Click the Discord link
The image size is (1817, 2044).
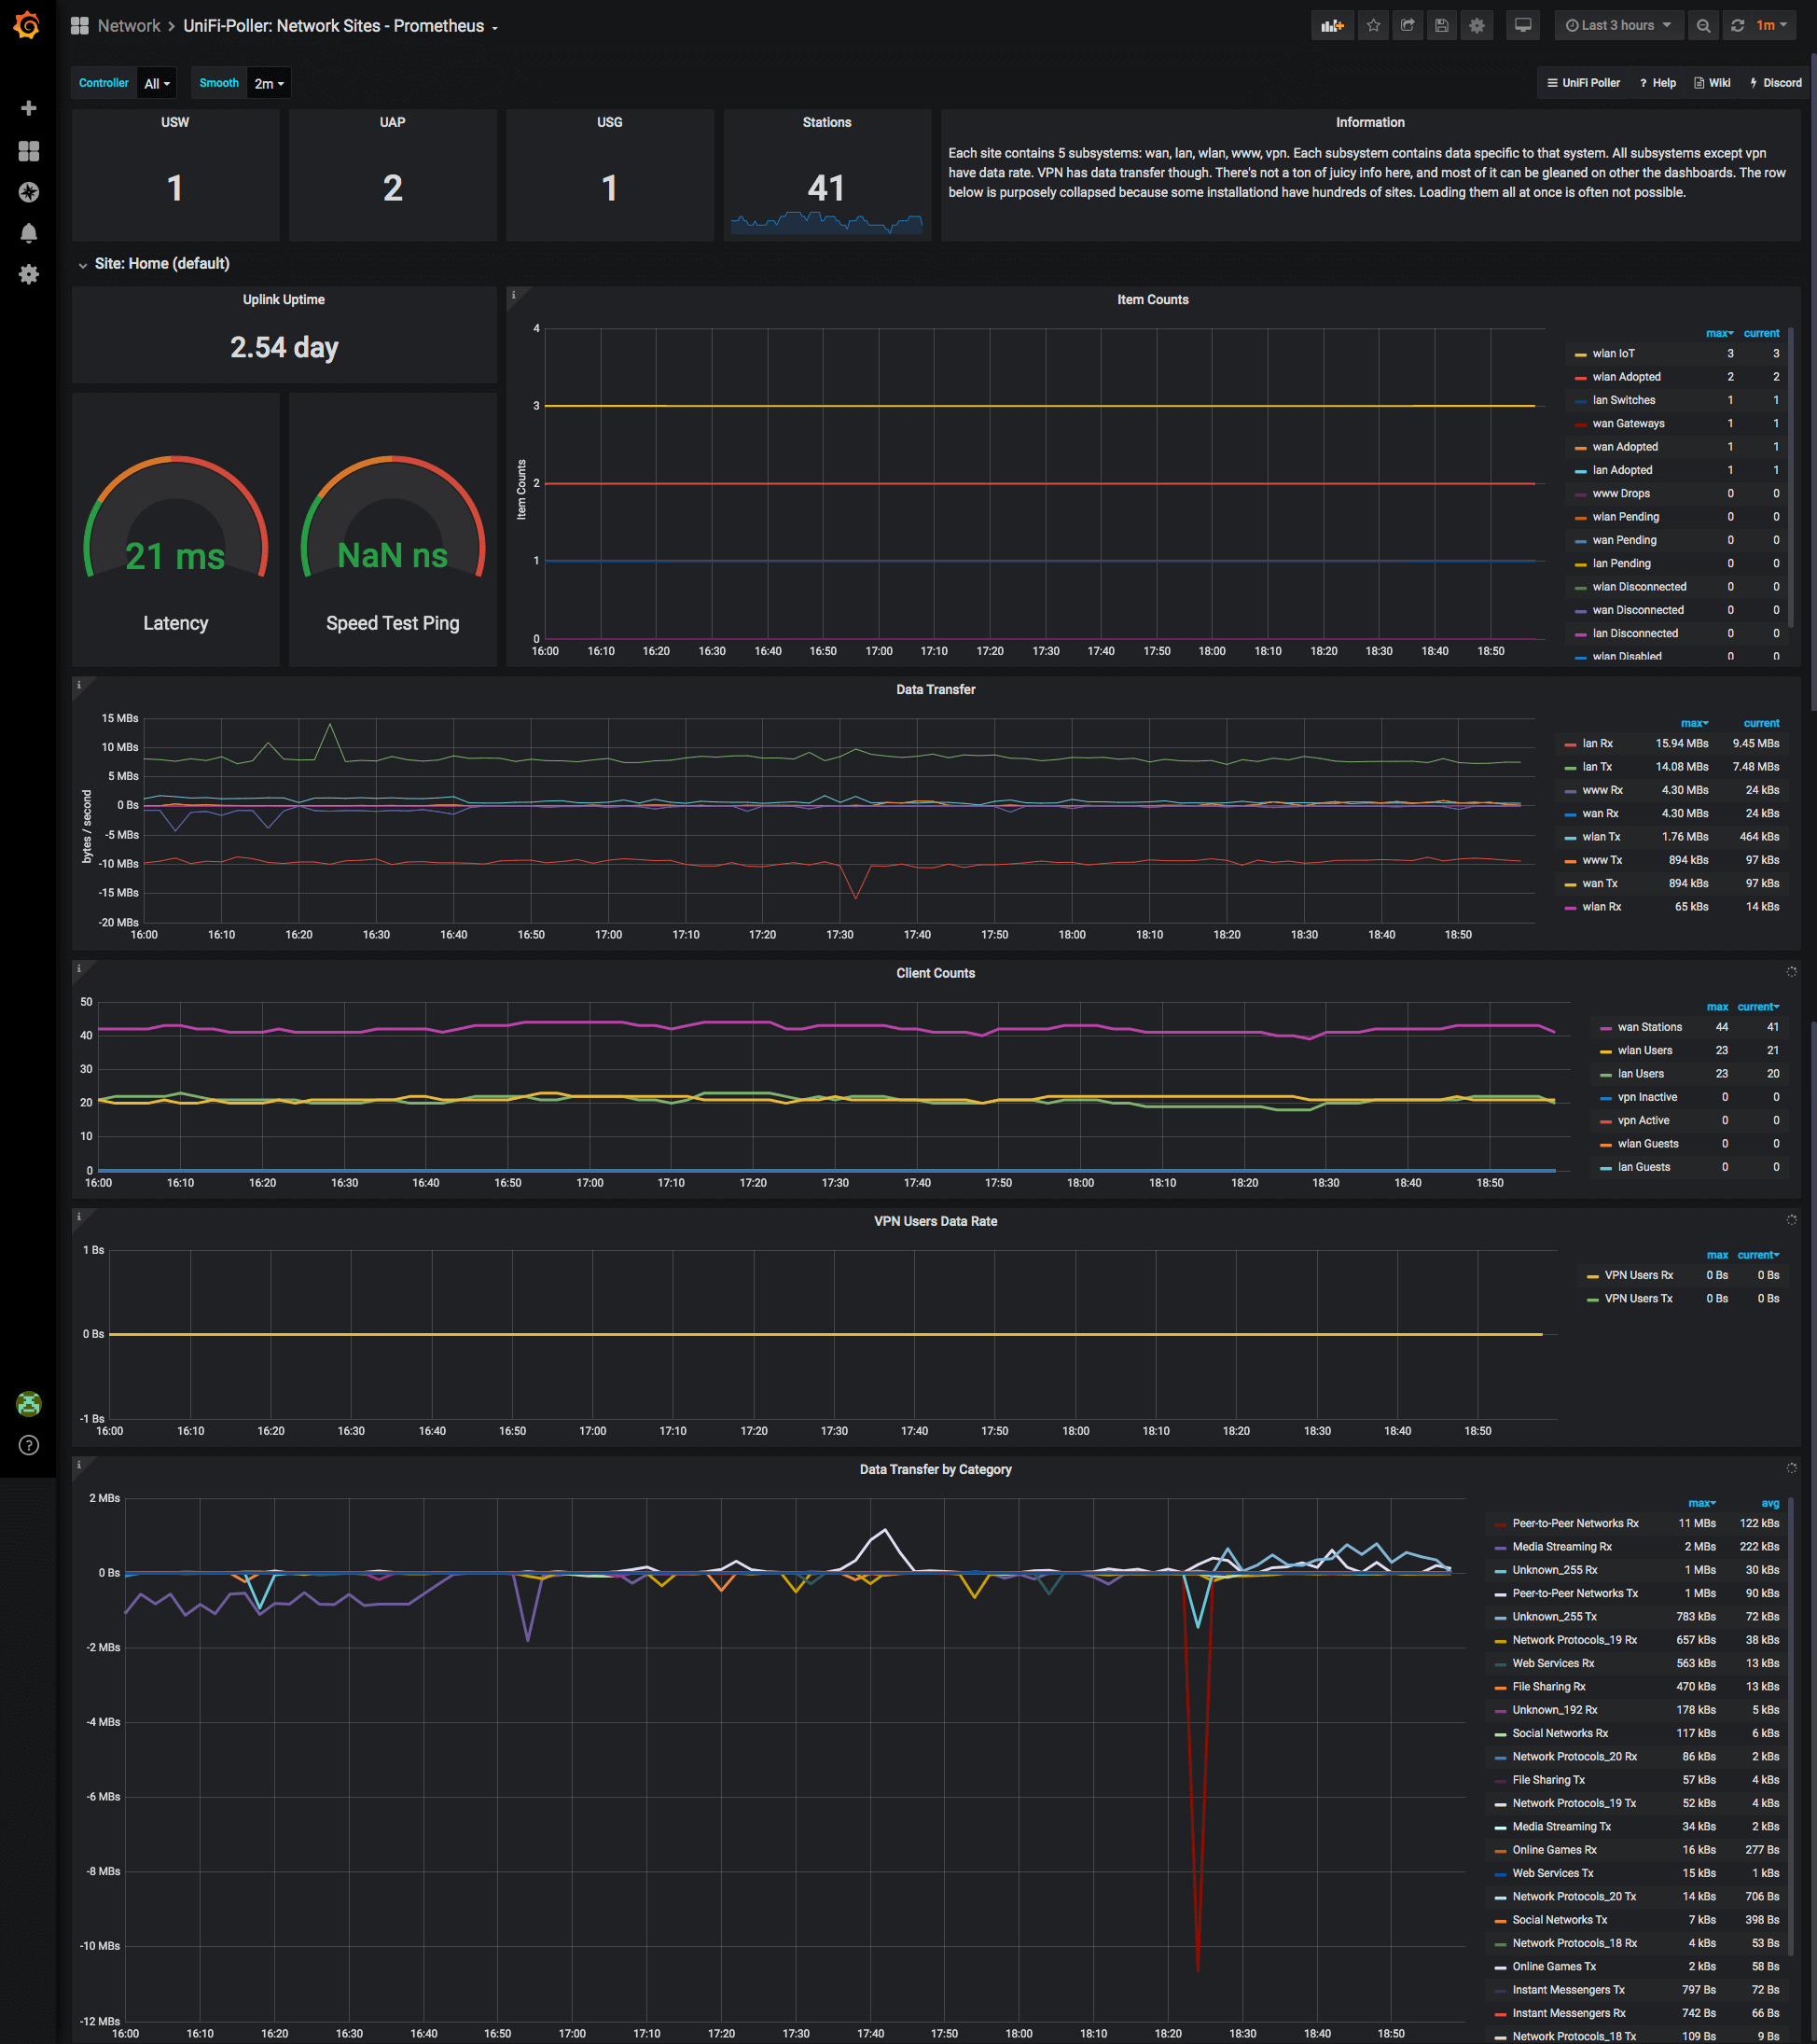pyautogui.click(x=1775, y=83)
